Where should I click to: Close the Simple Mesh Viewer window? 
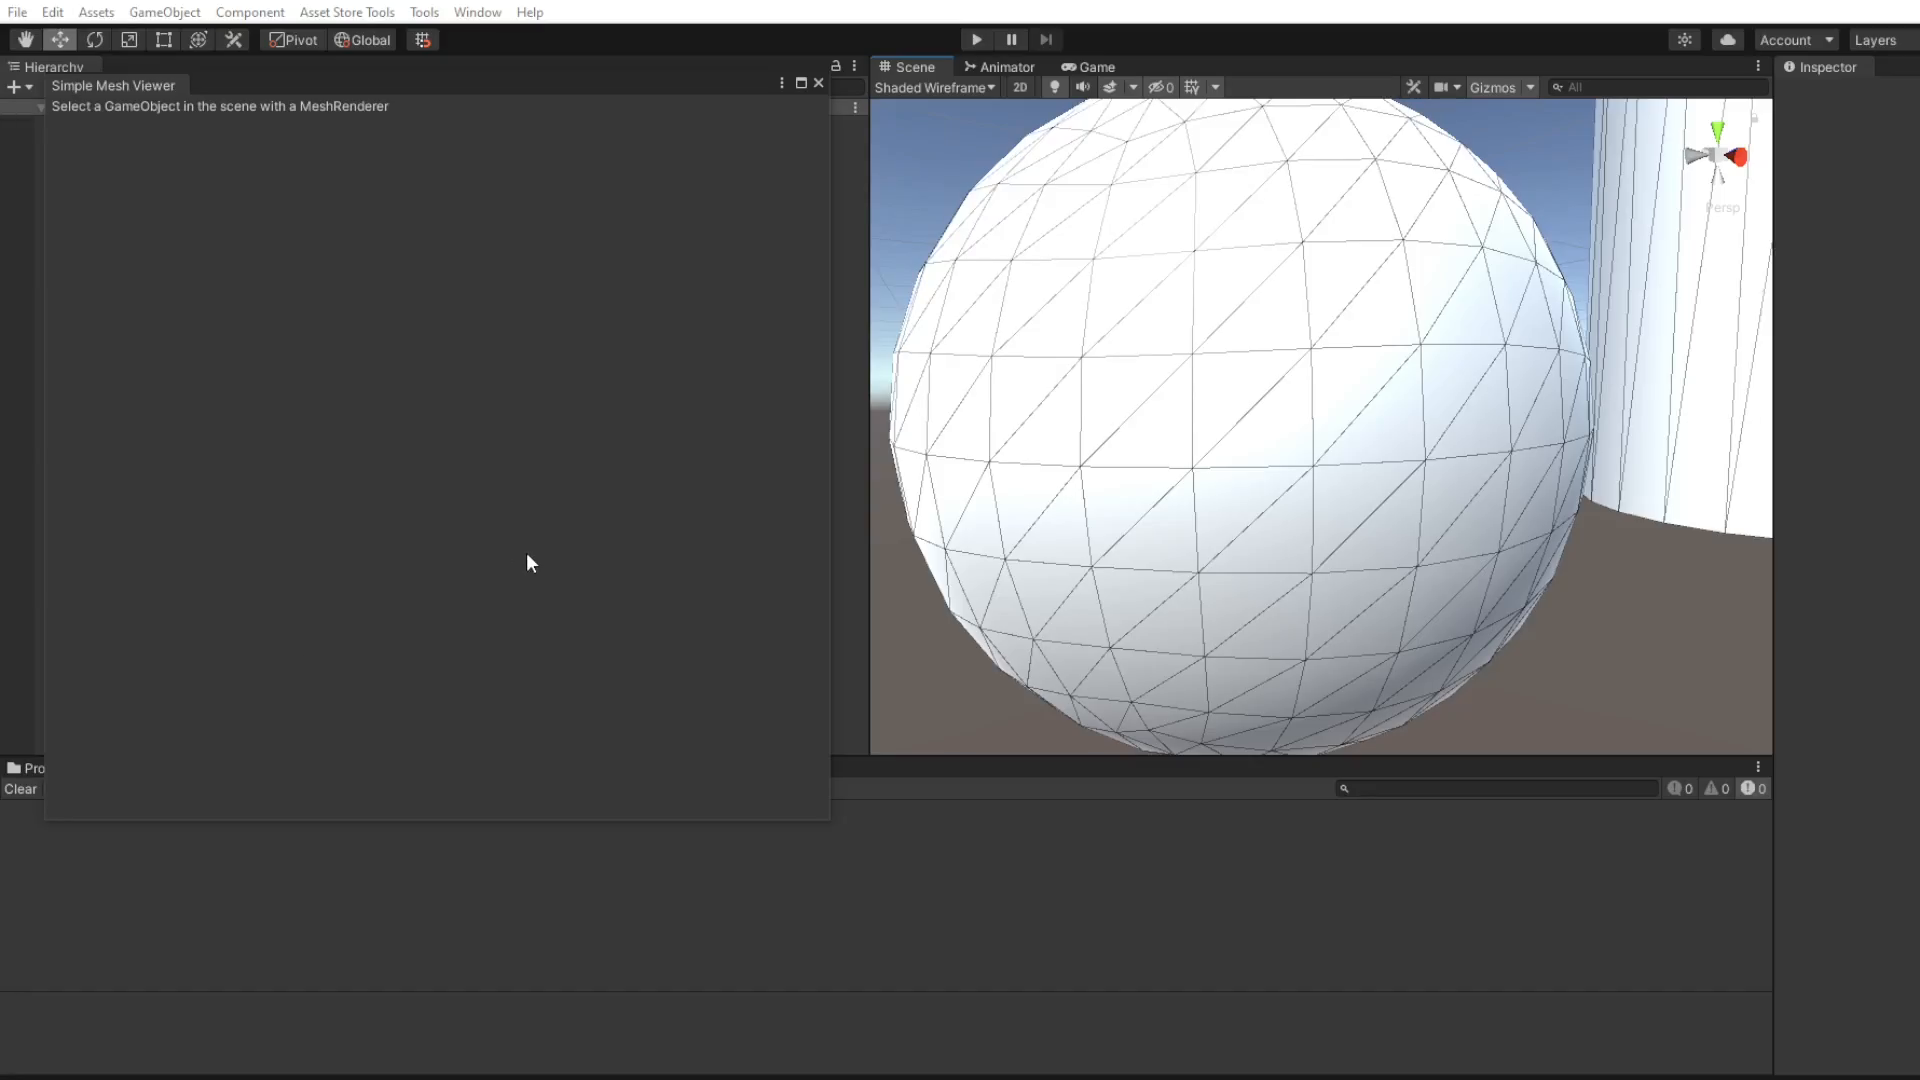(819, 83)
